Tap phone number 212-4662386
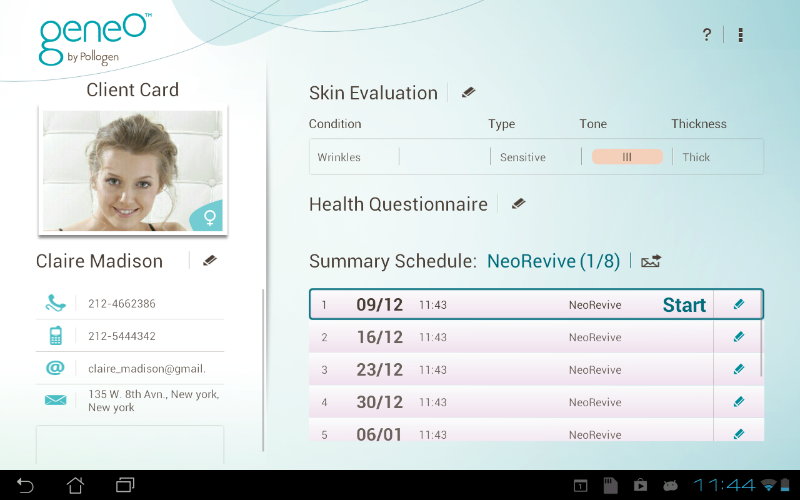The image size is (800, 500). click(122, 304)
